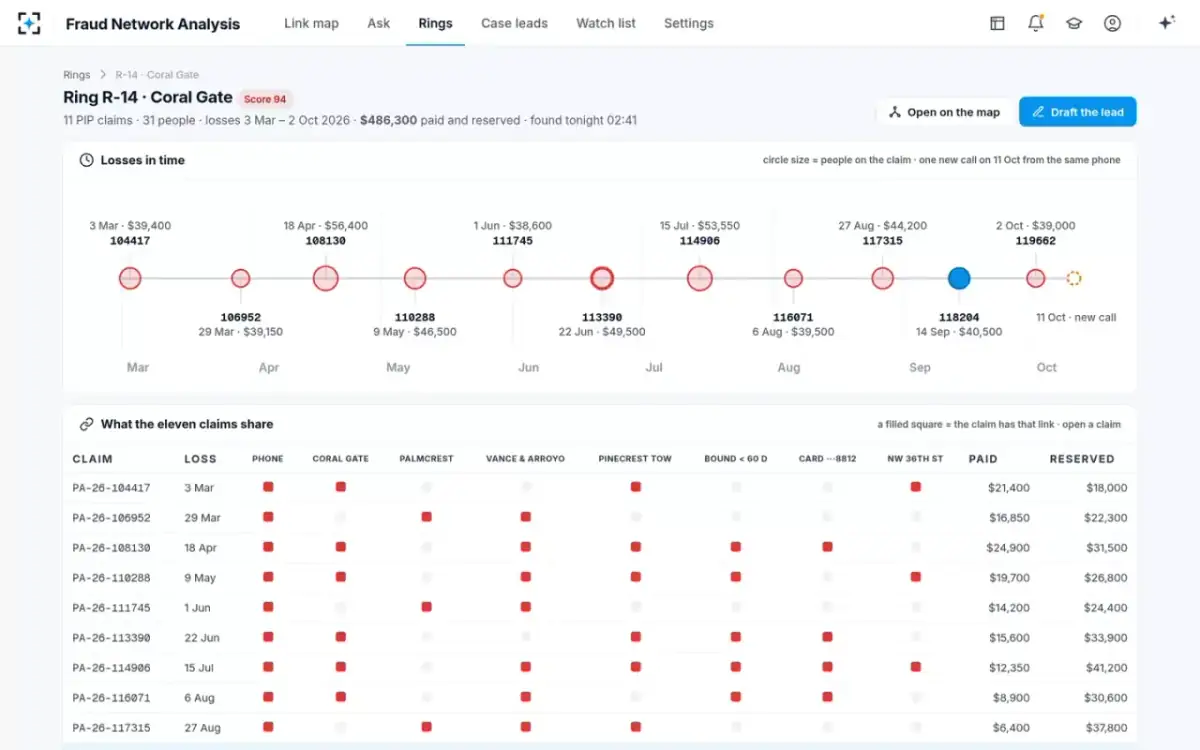Select the 22 Jun claim 113390 circle

tap(601, 278)
